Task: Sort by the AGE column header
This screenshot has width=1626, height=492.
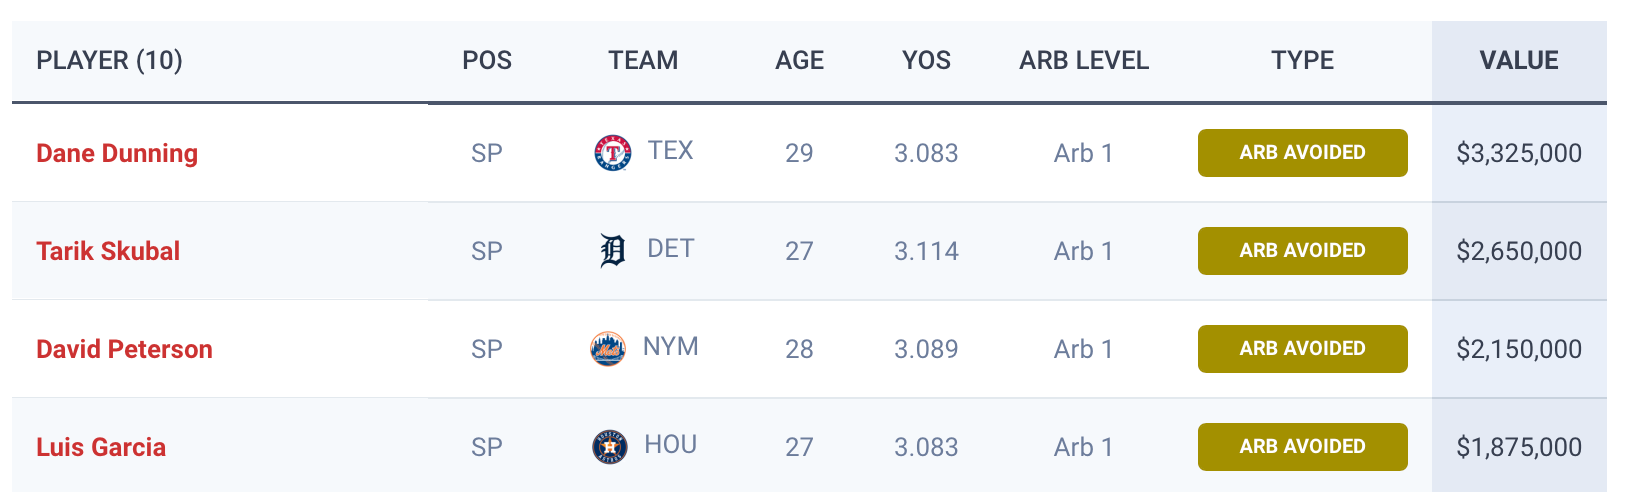Action: (799, 61)
